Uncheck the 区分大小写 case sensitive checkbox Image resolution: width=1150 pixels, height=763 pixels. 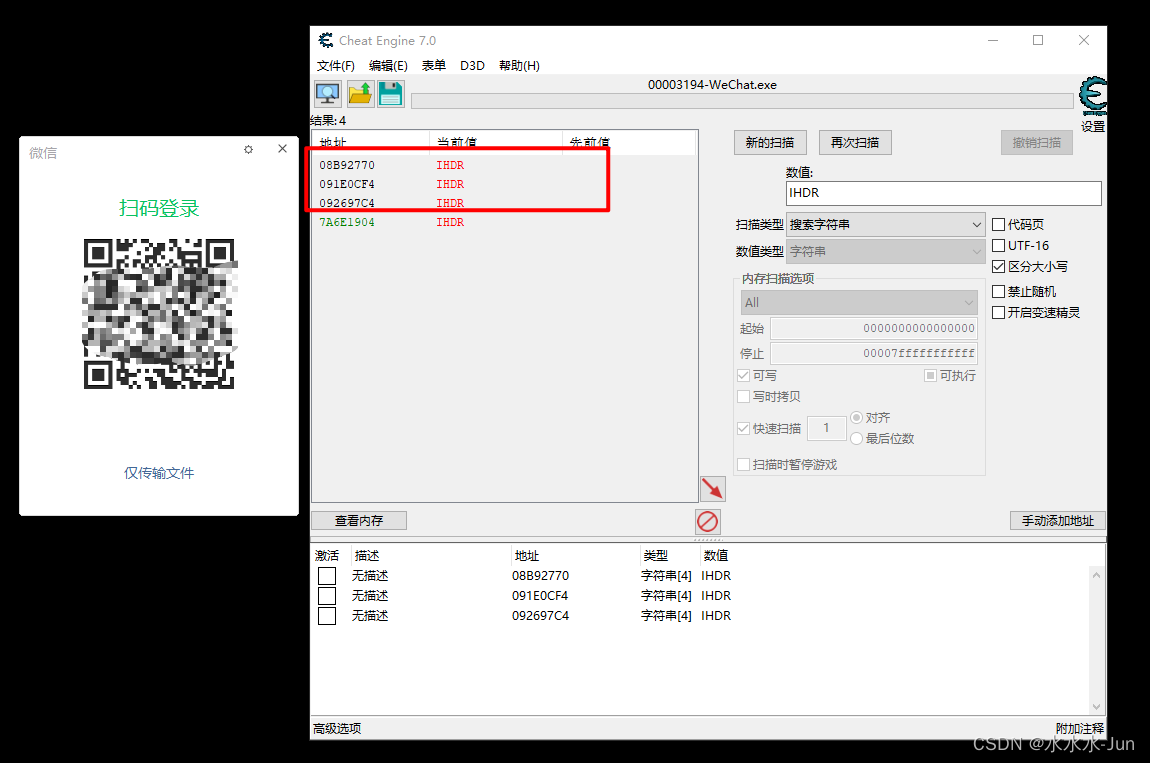pyautogui.click(x=999, y=266)
